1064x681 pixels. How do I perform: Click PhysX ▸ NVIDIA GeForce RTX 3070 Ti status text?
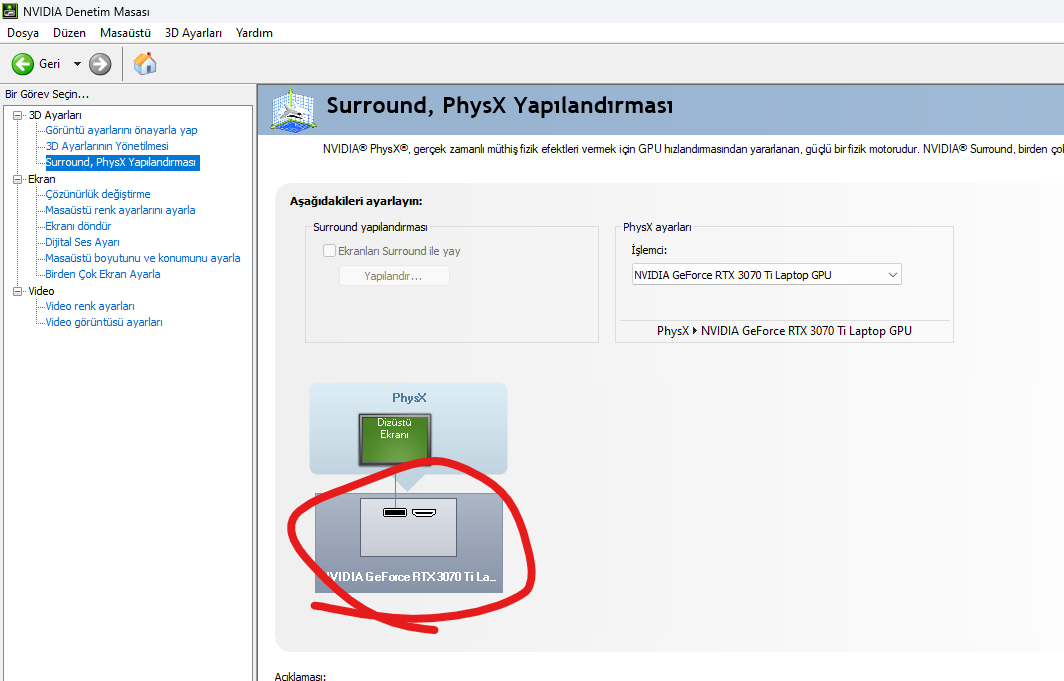pos(784,331)
